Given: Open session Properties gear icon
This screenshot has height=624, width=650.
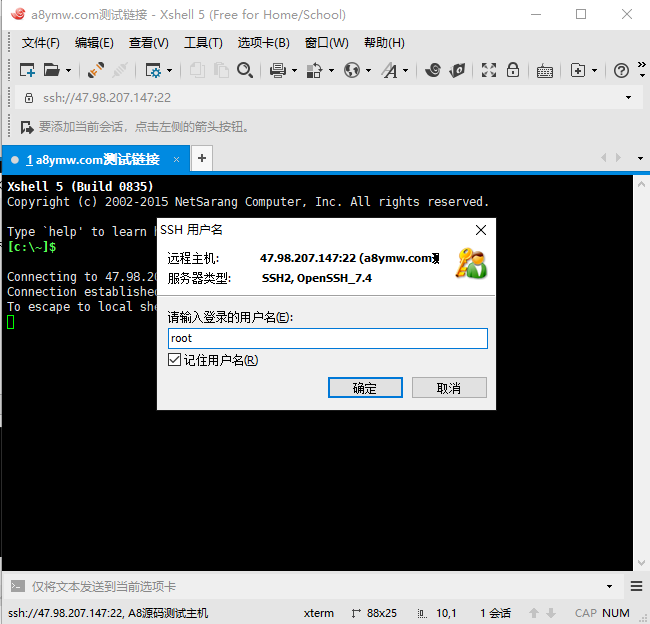Looking at the screenshot, I should click(x=153, y=70).
